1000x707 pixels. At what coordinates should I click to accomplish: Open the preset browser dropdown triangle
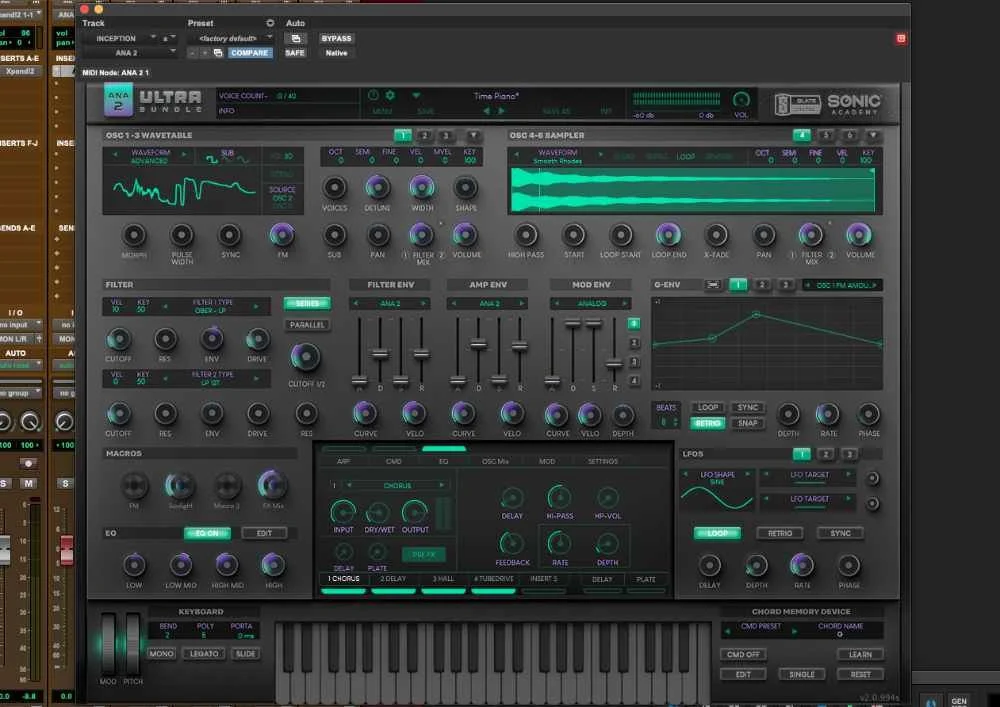pyautogui.click(x=416, y=96)
